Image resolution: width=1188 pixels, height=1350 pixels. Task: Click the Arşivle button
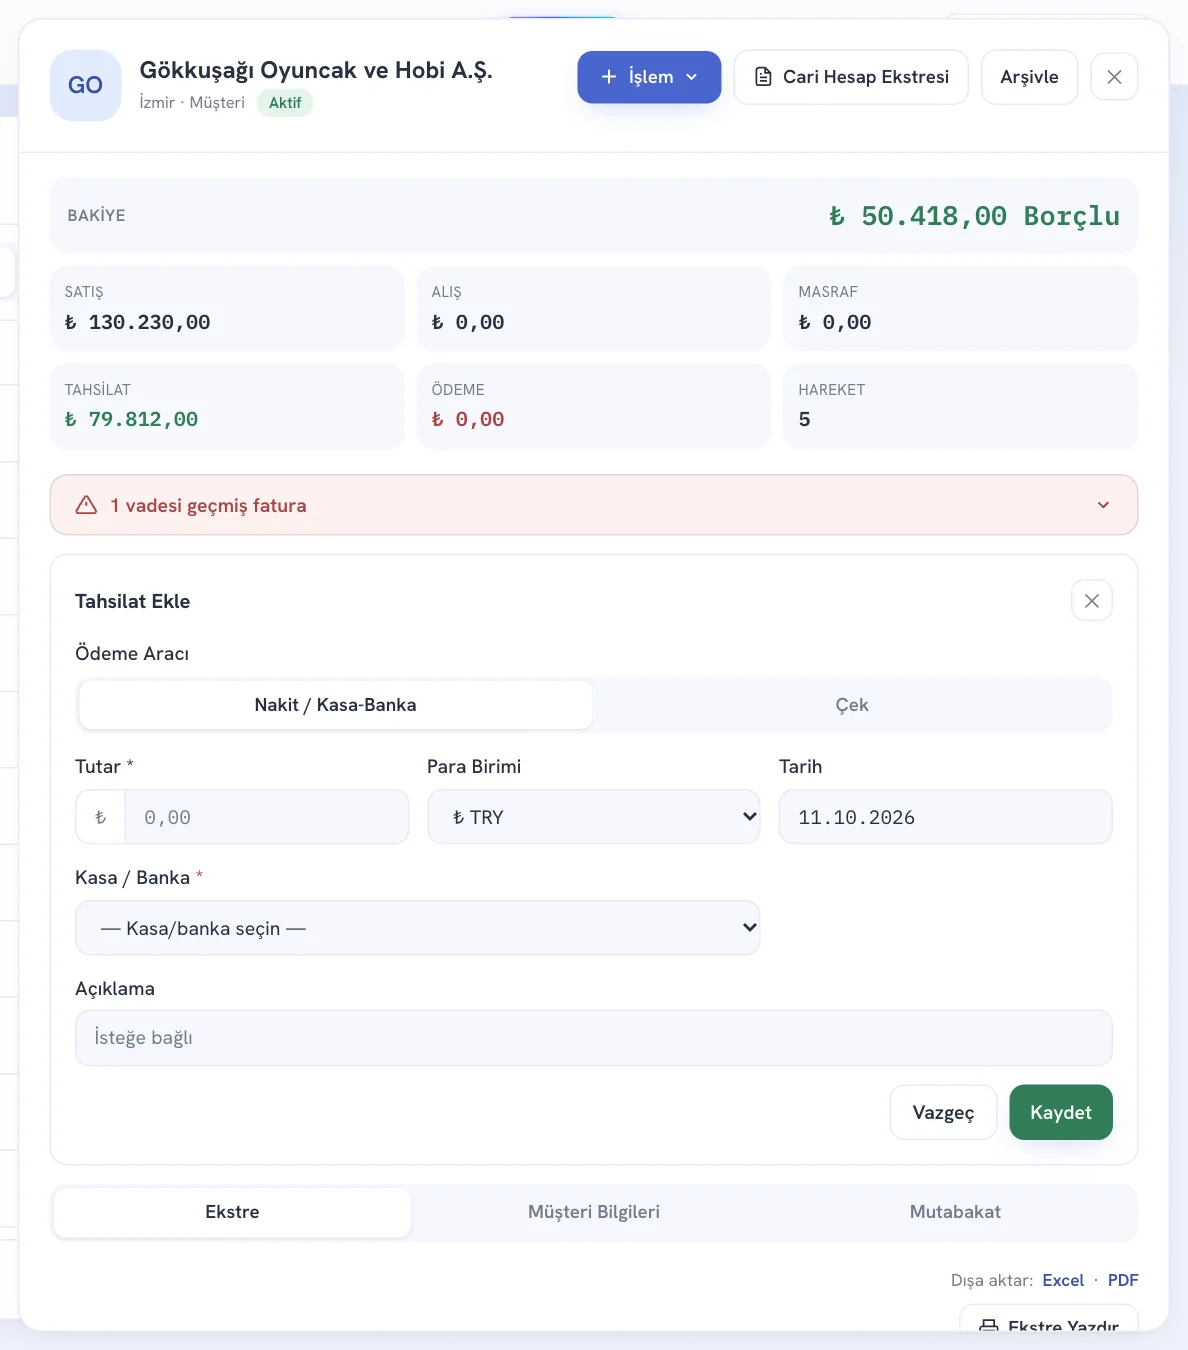pos(1029,77)
